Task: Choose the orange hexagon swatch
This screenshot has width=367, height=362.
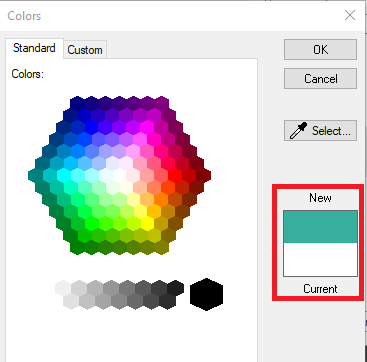Action: point(161,199)
